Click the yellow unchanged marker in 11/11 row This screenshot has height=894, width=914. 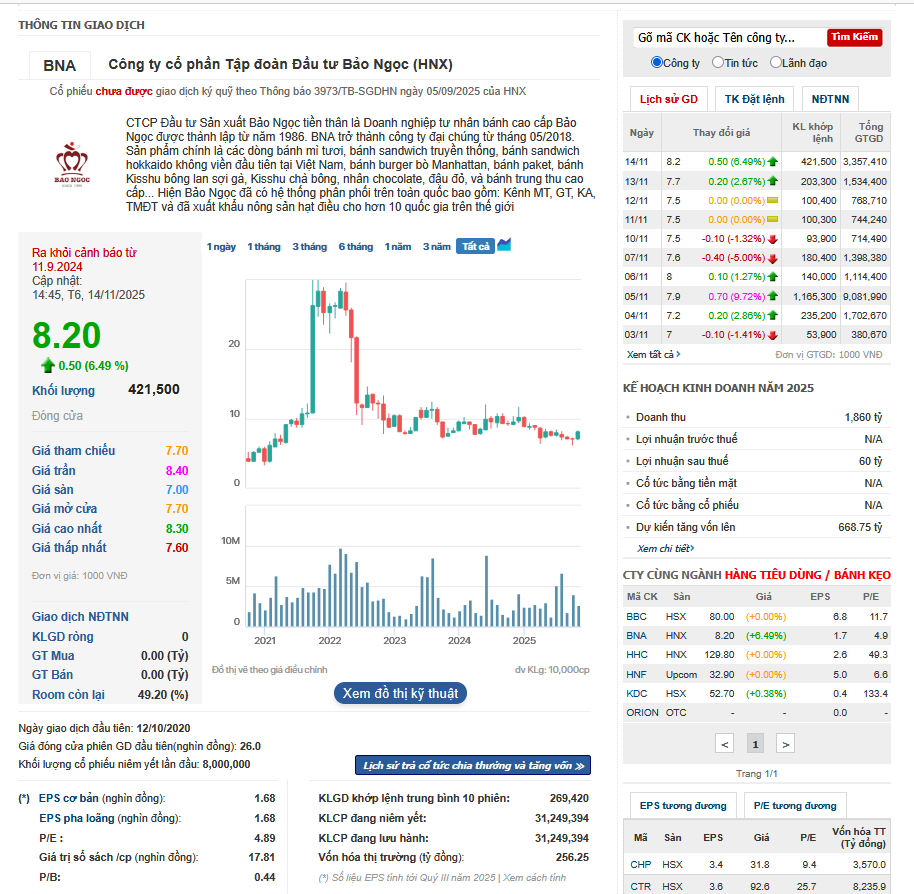click(772, 220)
